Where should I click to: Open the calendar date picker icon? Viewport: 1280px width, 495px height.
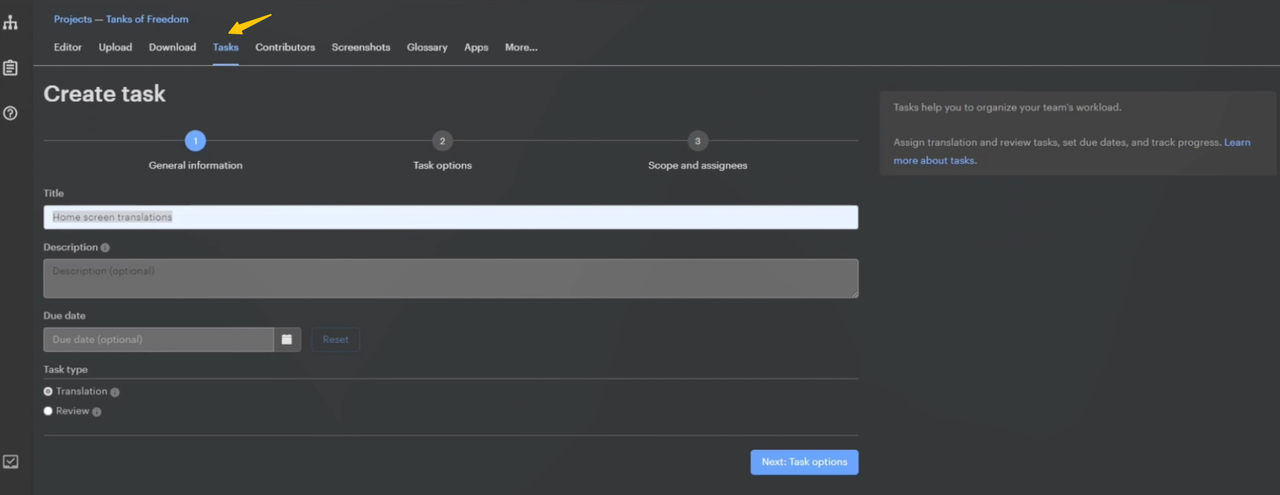point(287,340)
